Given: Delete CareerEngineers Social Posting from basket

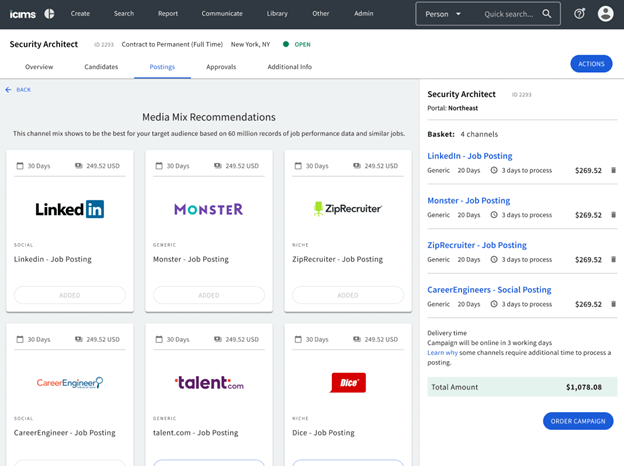Looking at the screenshot, I should coord(613,304).
